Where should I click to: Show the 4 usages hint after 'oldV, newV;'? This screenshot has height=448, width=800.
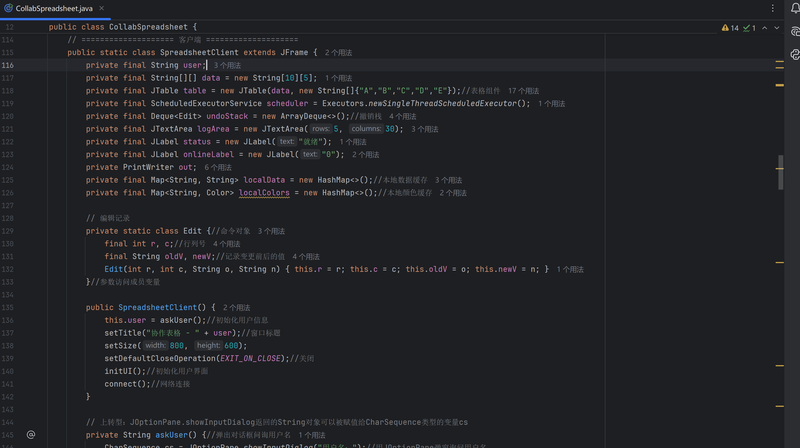tap(306, 257)
